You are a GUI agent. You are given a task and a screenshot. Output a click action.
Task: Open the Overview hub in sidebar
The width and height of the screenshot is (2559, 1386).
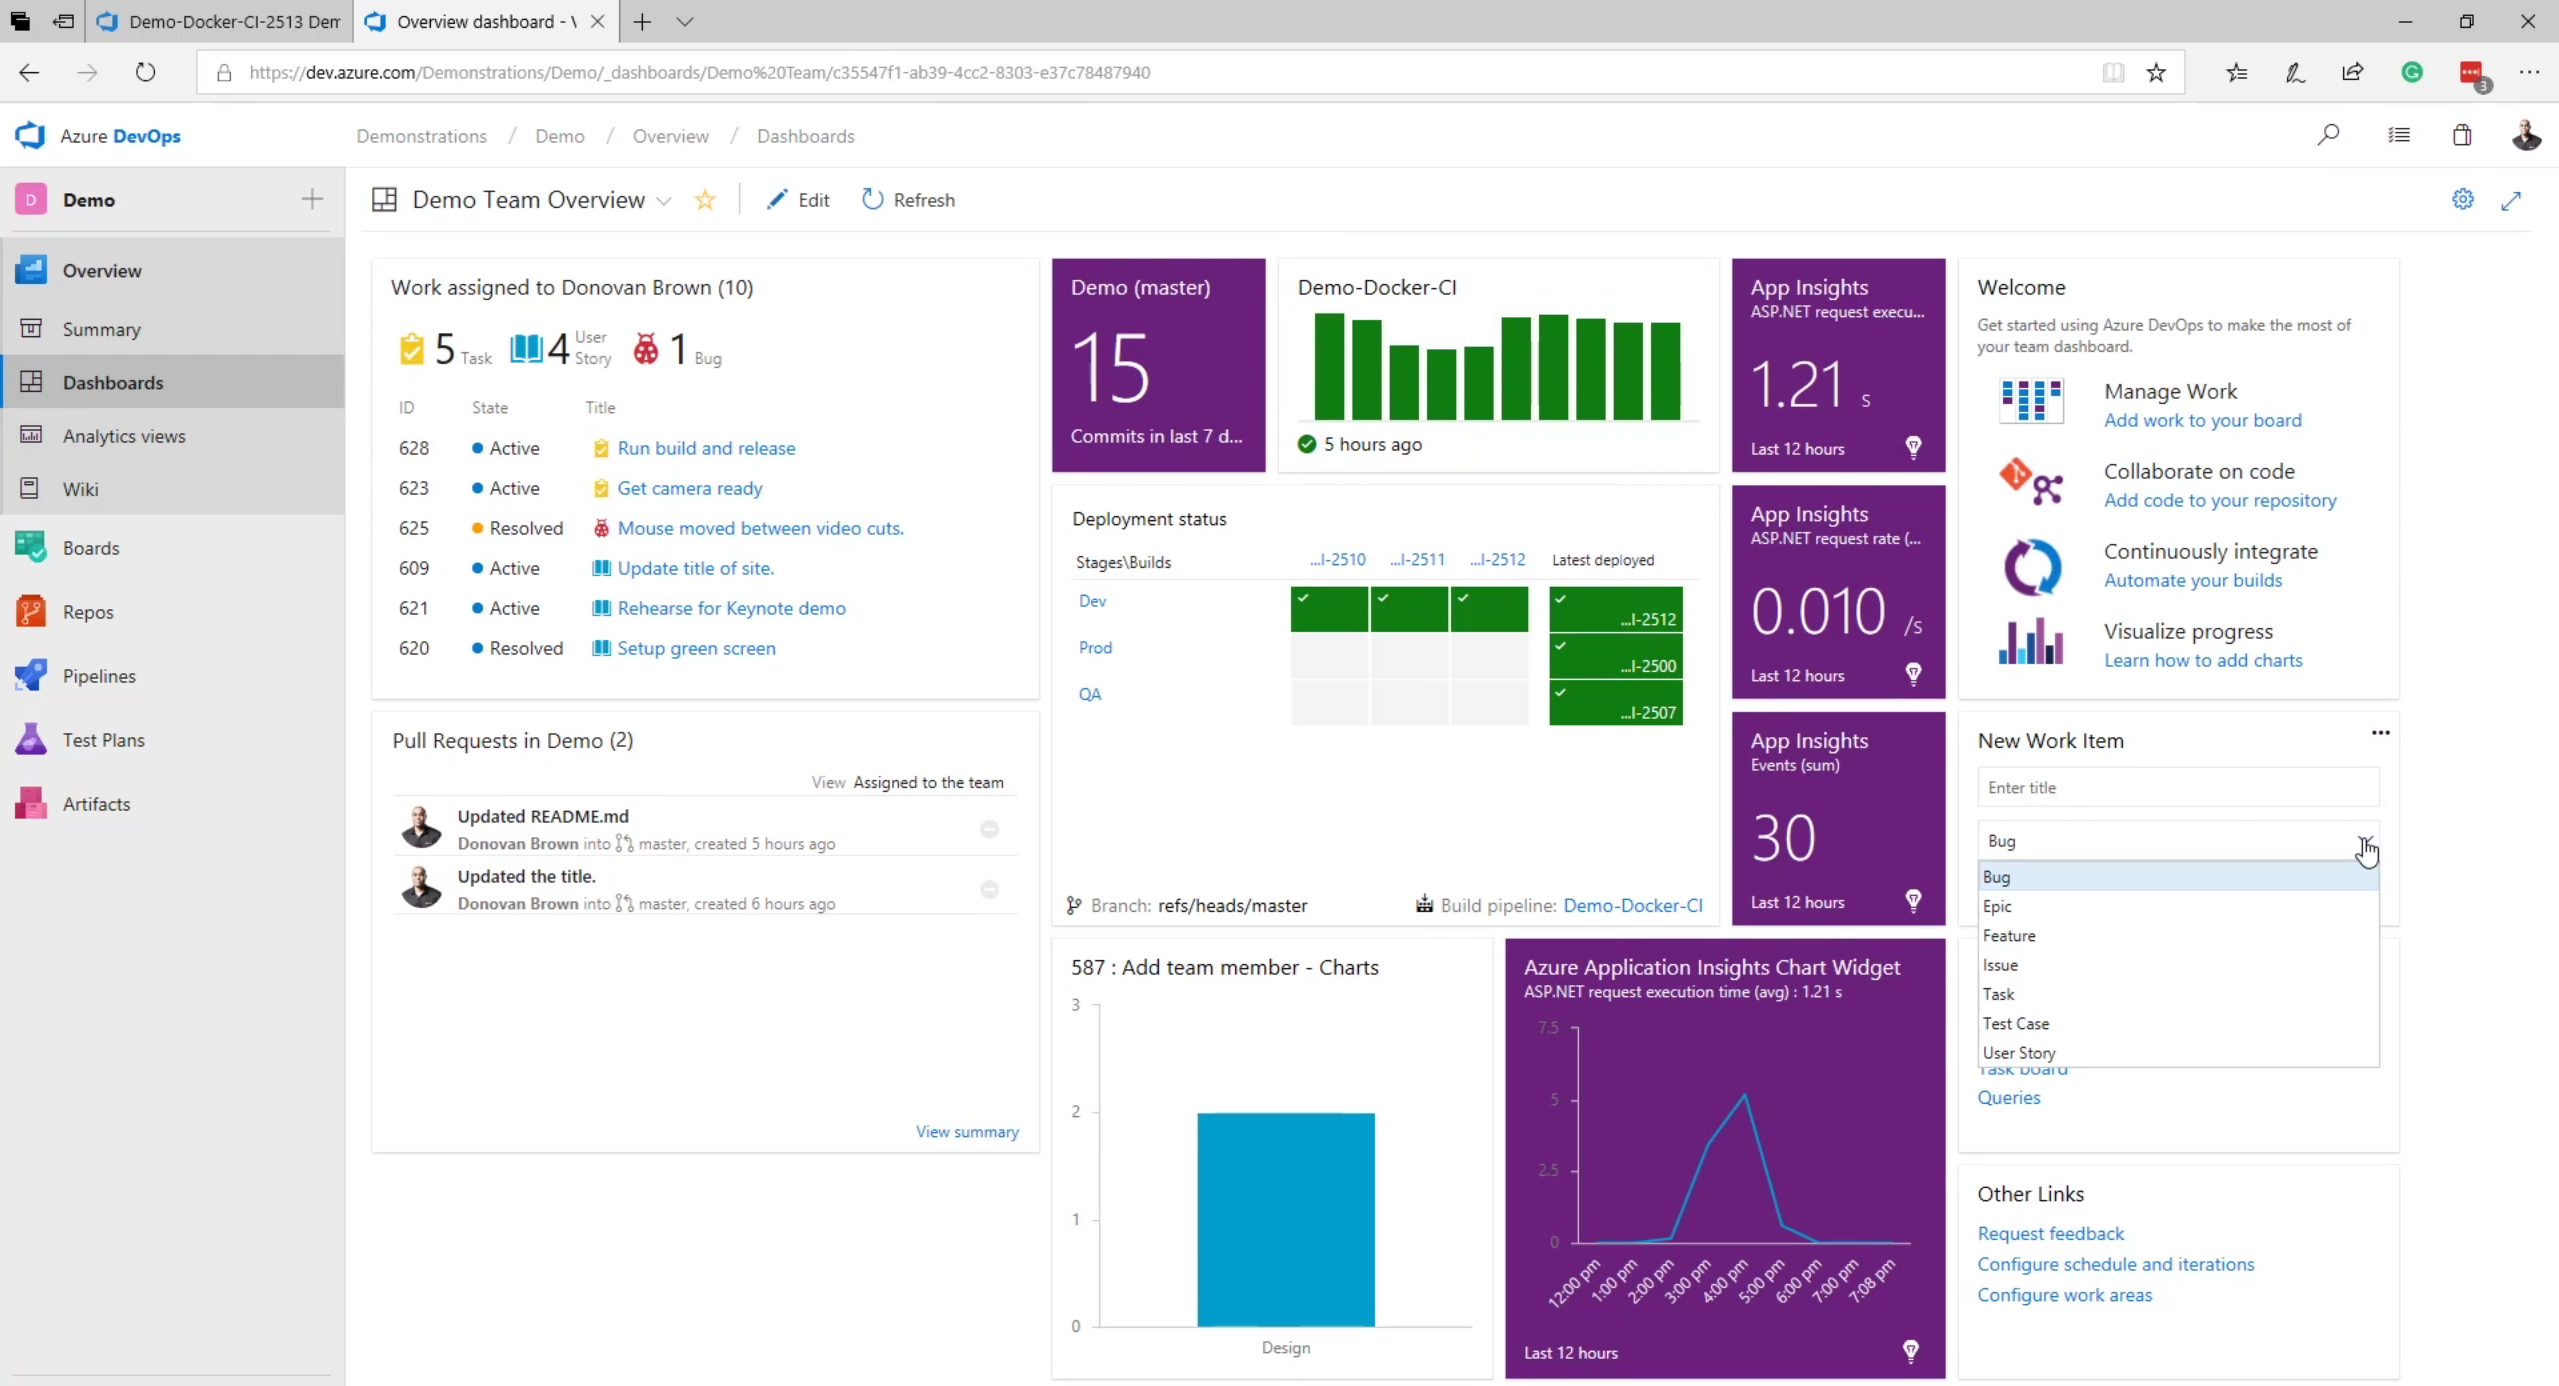172,270
